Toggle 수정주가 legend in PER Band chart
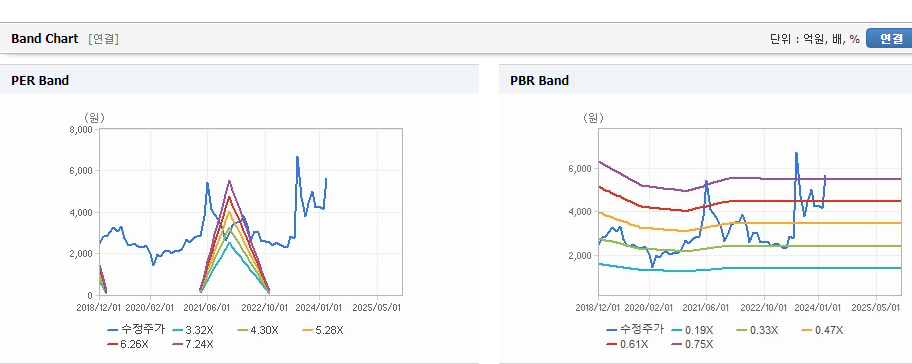912x364 pixels. coord(136,330)
